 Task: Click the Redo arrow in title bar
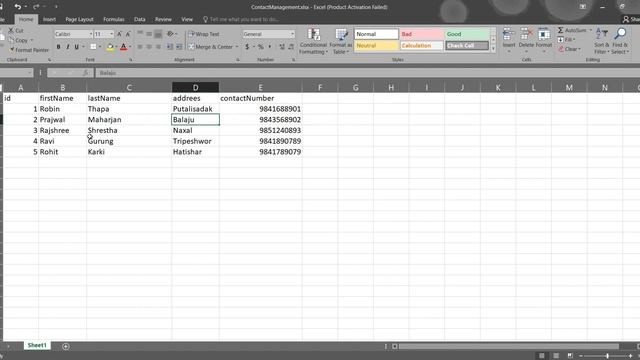coord(36,7)
